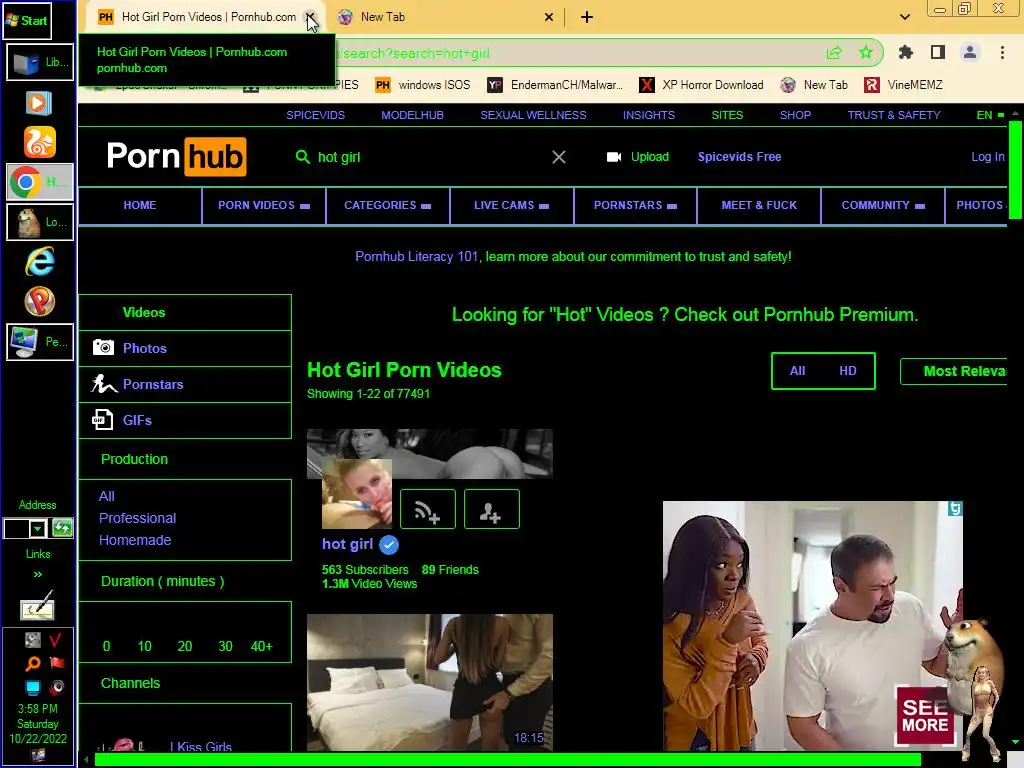This screenshot has height=768, width=1024.
Task: Open the tab search chevron
Action: [x=904, y=17]
